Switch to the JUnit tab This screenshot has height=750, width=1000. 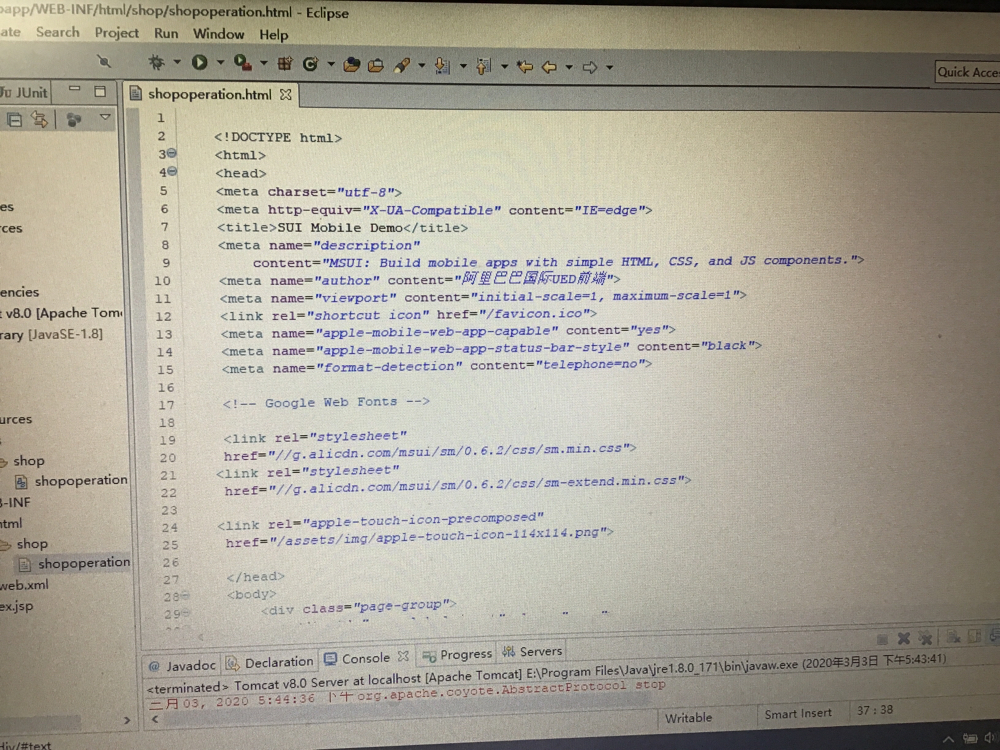[24, 92]
